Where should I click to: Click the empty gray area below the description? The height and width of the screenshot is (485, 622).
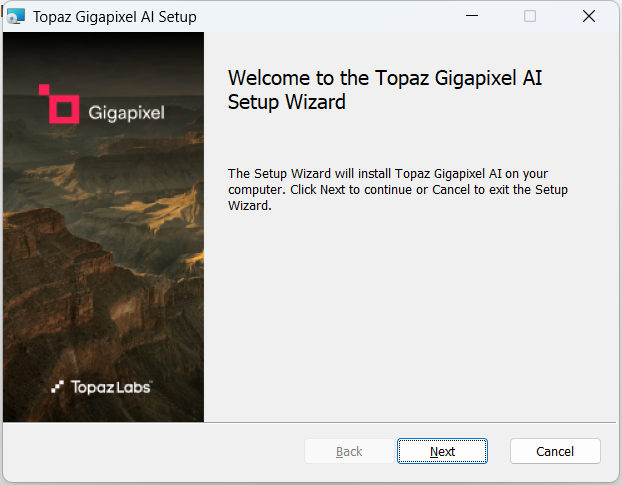coord(410,317)
